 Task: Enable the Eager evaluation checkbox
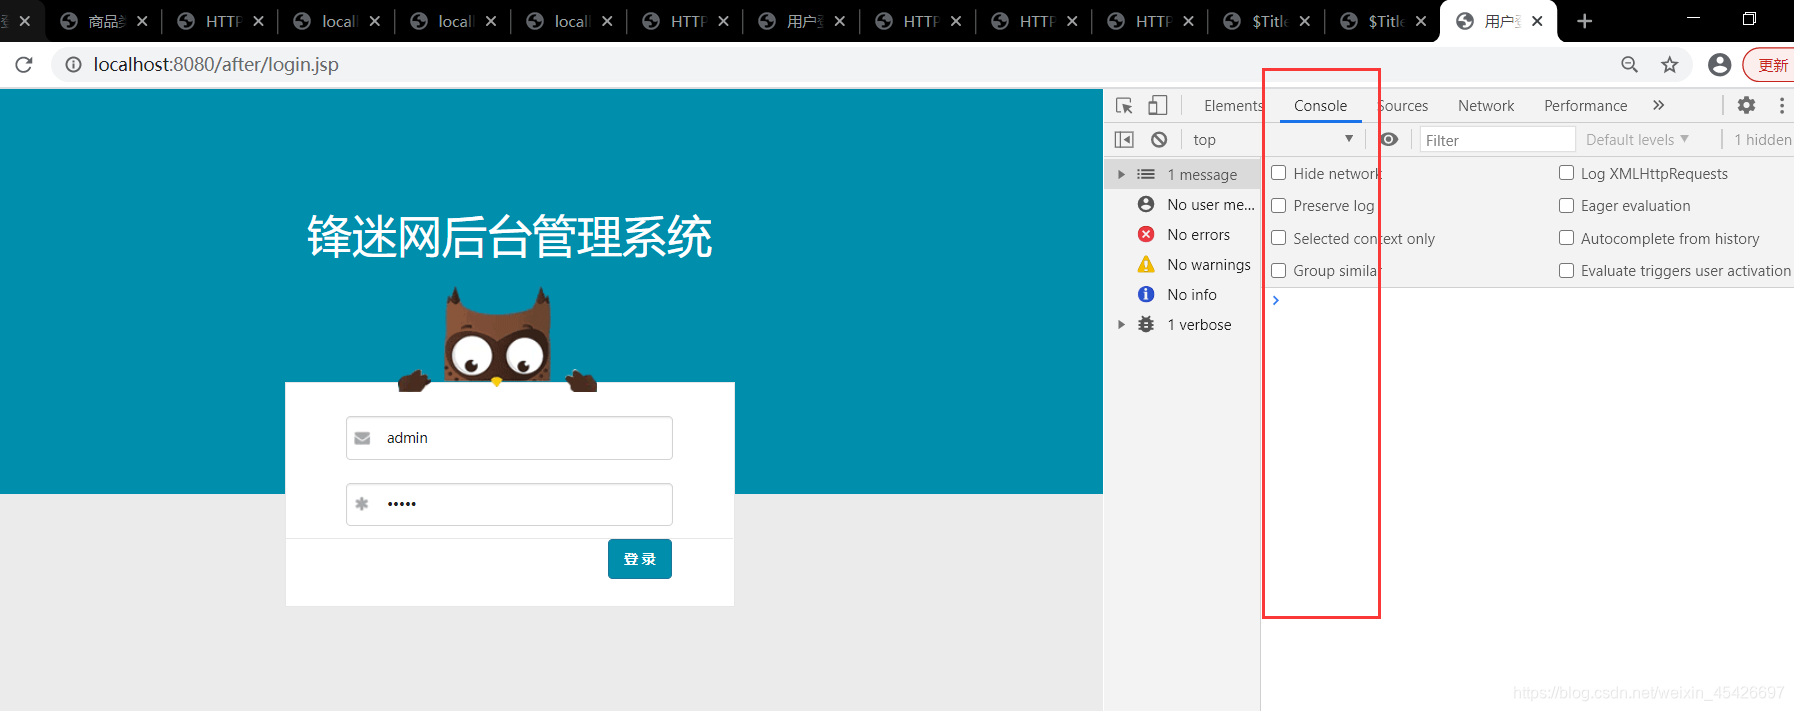(1566, 205)
